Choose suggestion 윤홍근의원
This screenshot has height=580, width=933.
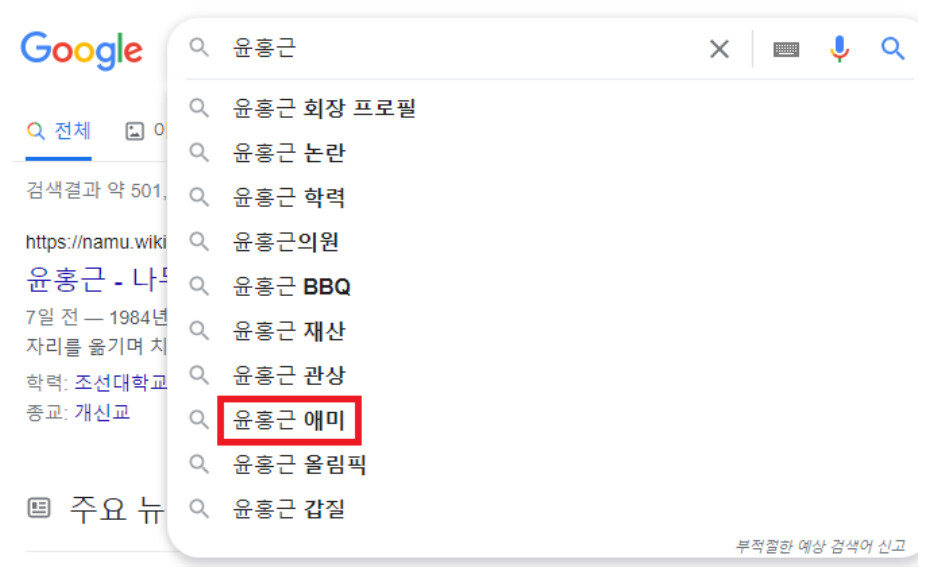click(x=286, y=242)
